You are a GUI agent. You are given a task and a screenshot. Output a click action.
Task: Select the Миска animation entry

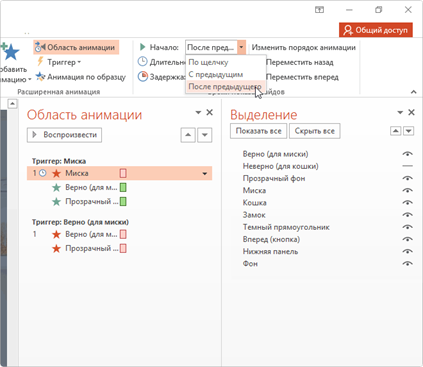tap(119, 173)
